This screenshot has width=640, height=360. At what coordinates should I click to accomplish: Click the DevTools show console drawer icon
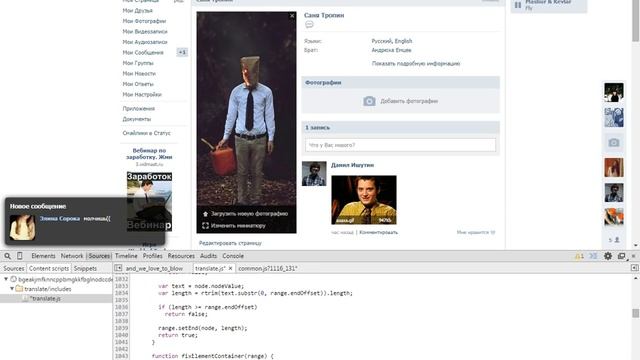pyautogui.click(x=593, y=256)
